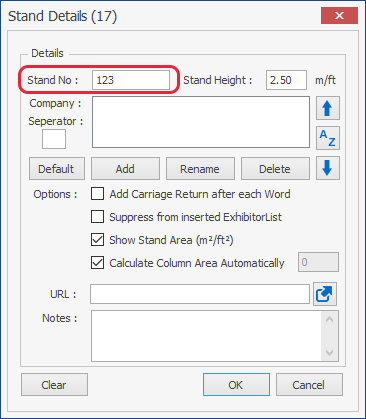Move company entry up with blue up arrow
366x419 pixels.
(328, 108)
